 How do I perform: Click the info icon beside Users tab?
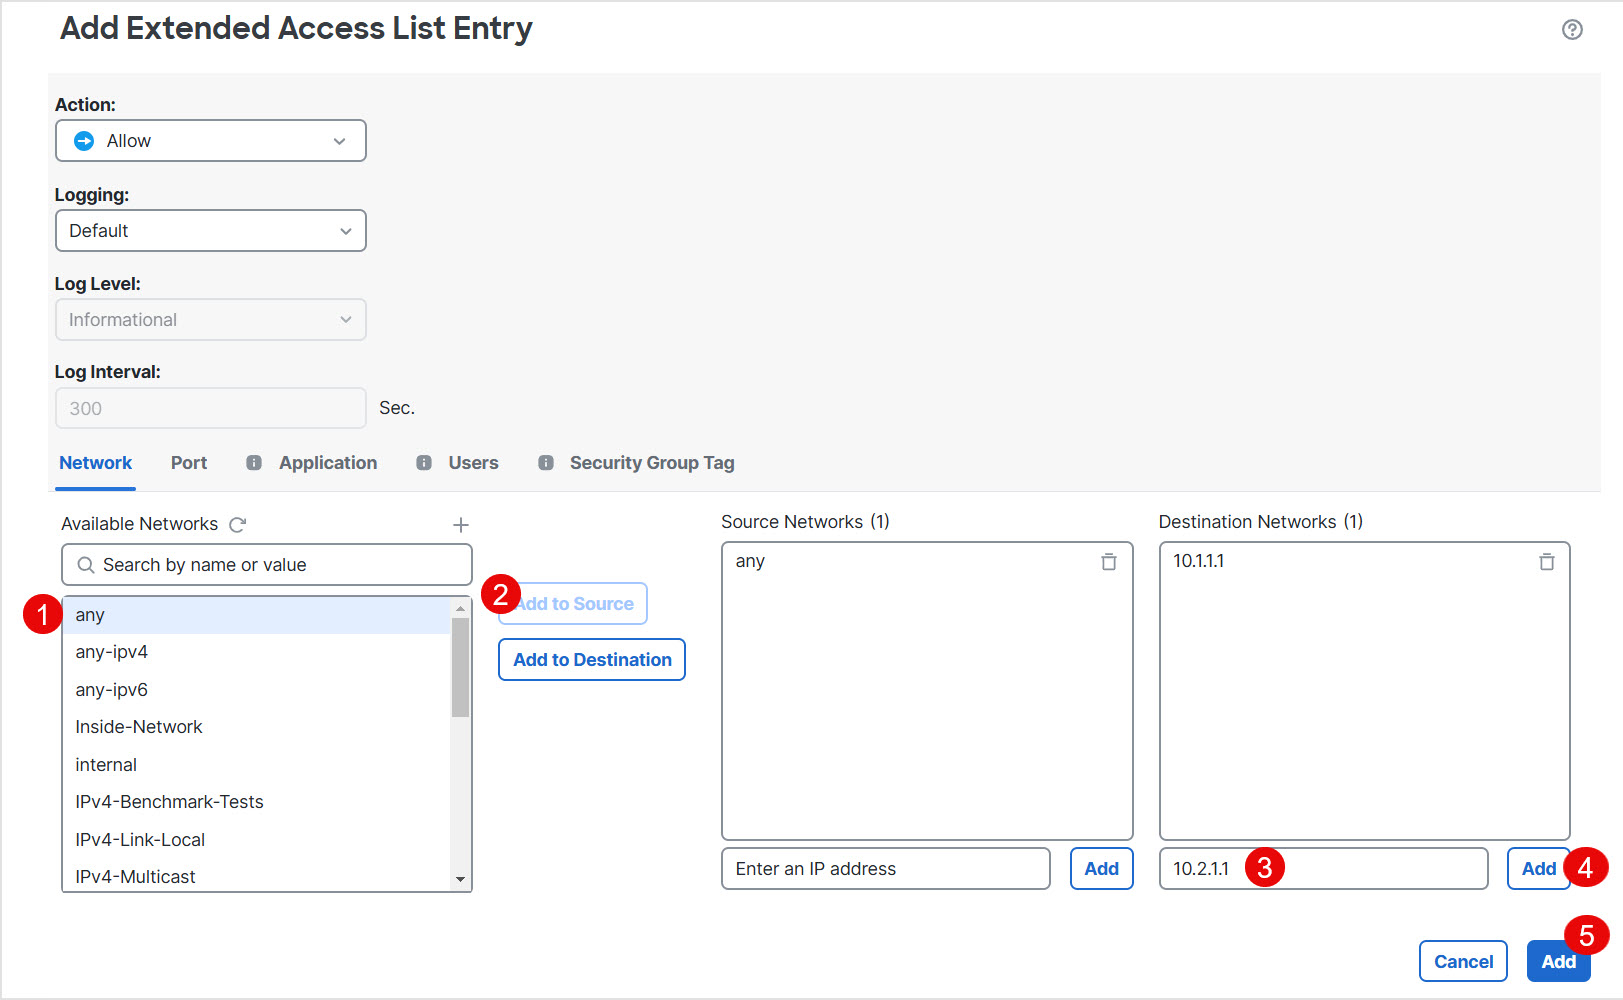coord(424,463)
